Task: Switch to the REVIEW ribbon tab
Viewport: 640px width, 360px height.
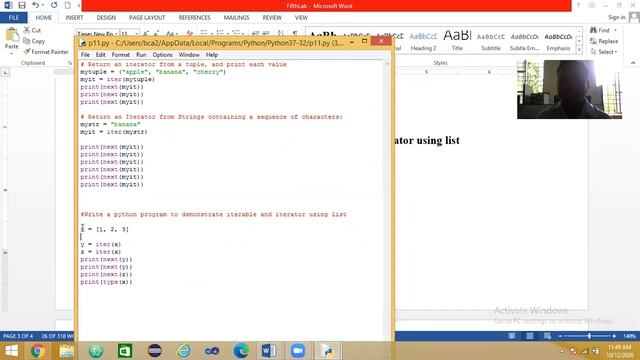Action: 272,18
